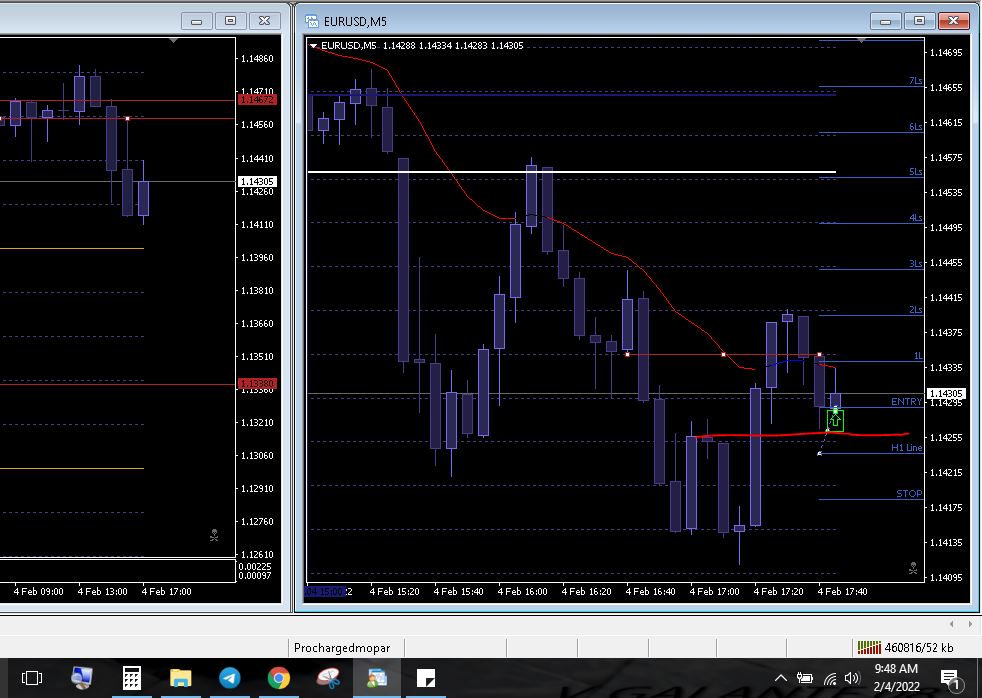Minimize the left chart window
The image size is (982, 698).
coord(197,21)
